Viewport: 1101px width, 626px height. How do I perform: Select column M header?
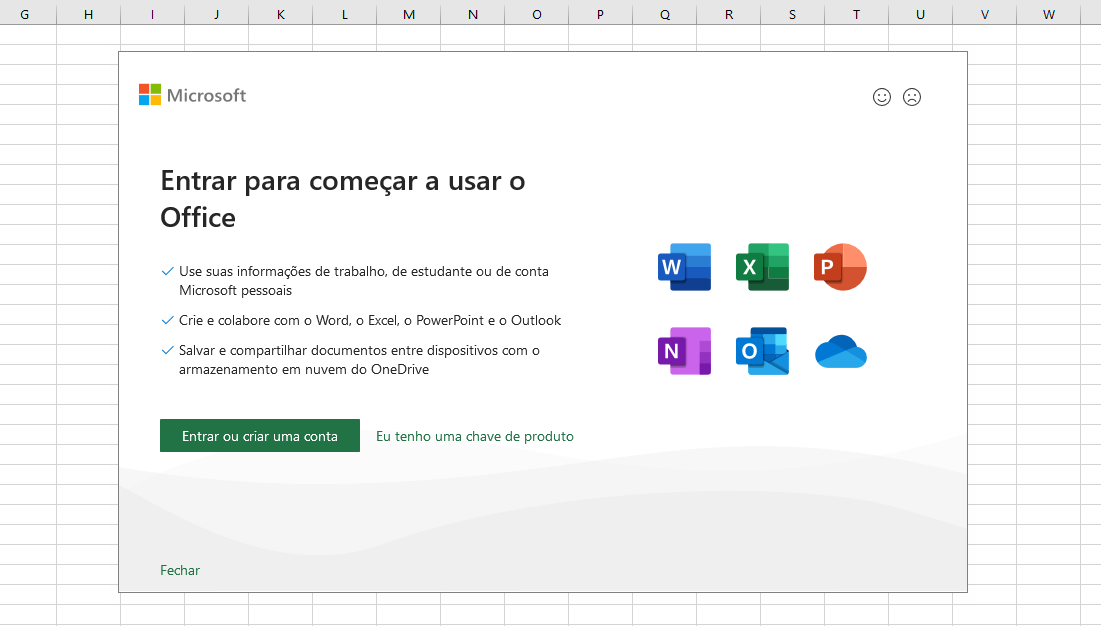(409, 14)
